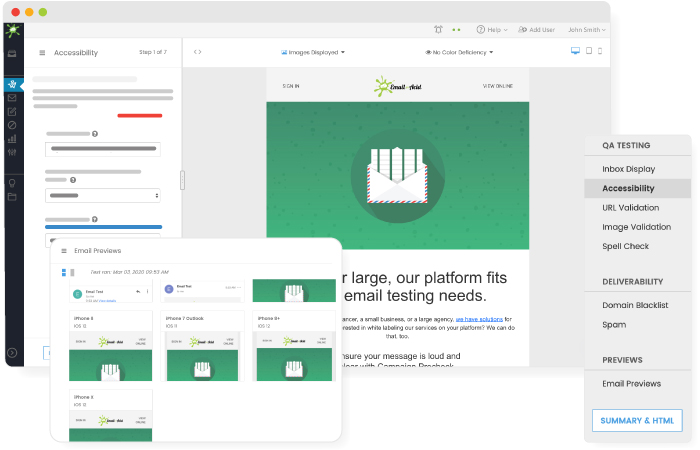Select Domain Blacklist under Deliverability
Screen dimensions: 700x450
[x=635, y=305]
